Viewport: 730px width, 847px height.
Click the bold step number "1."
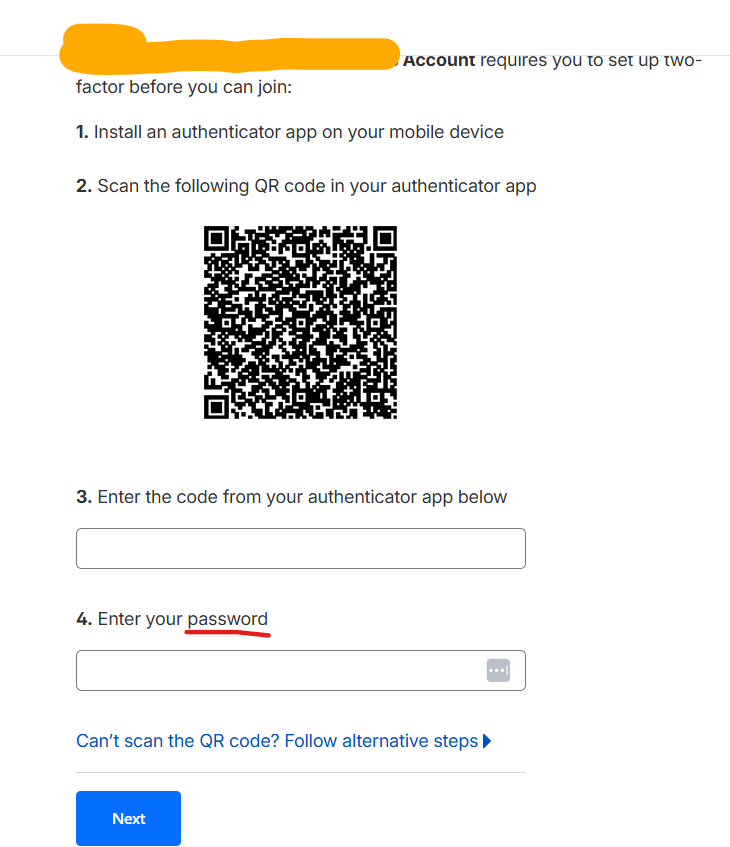(82, 132)
